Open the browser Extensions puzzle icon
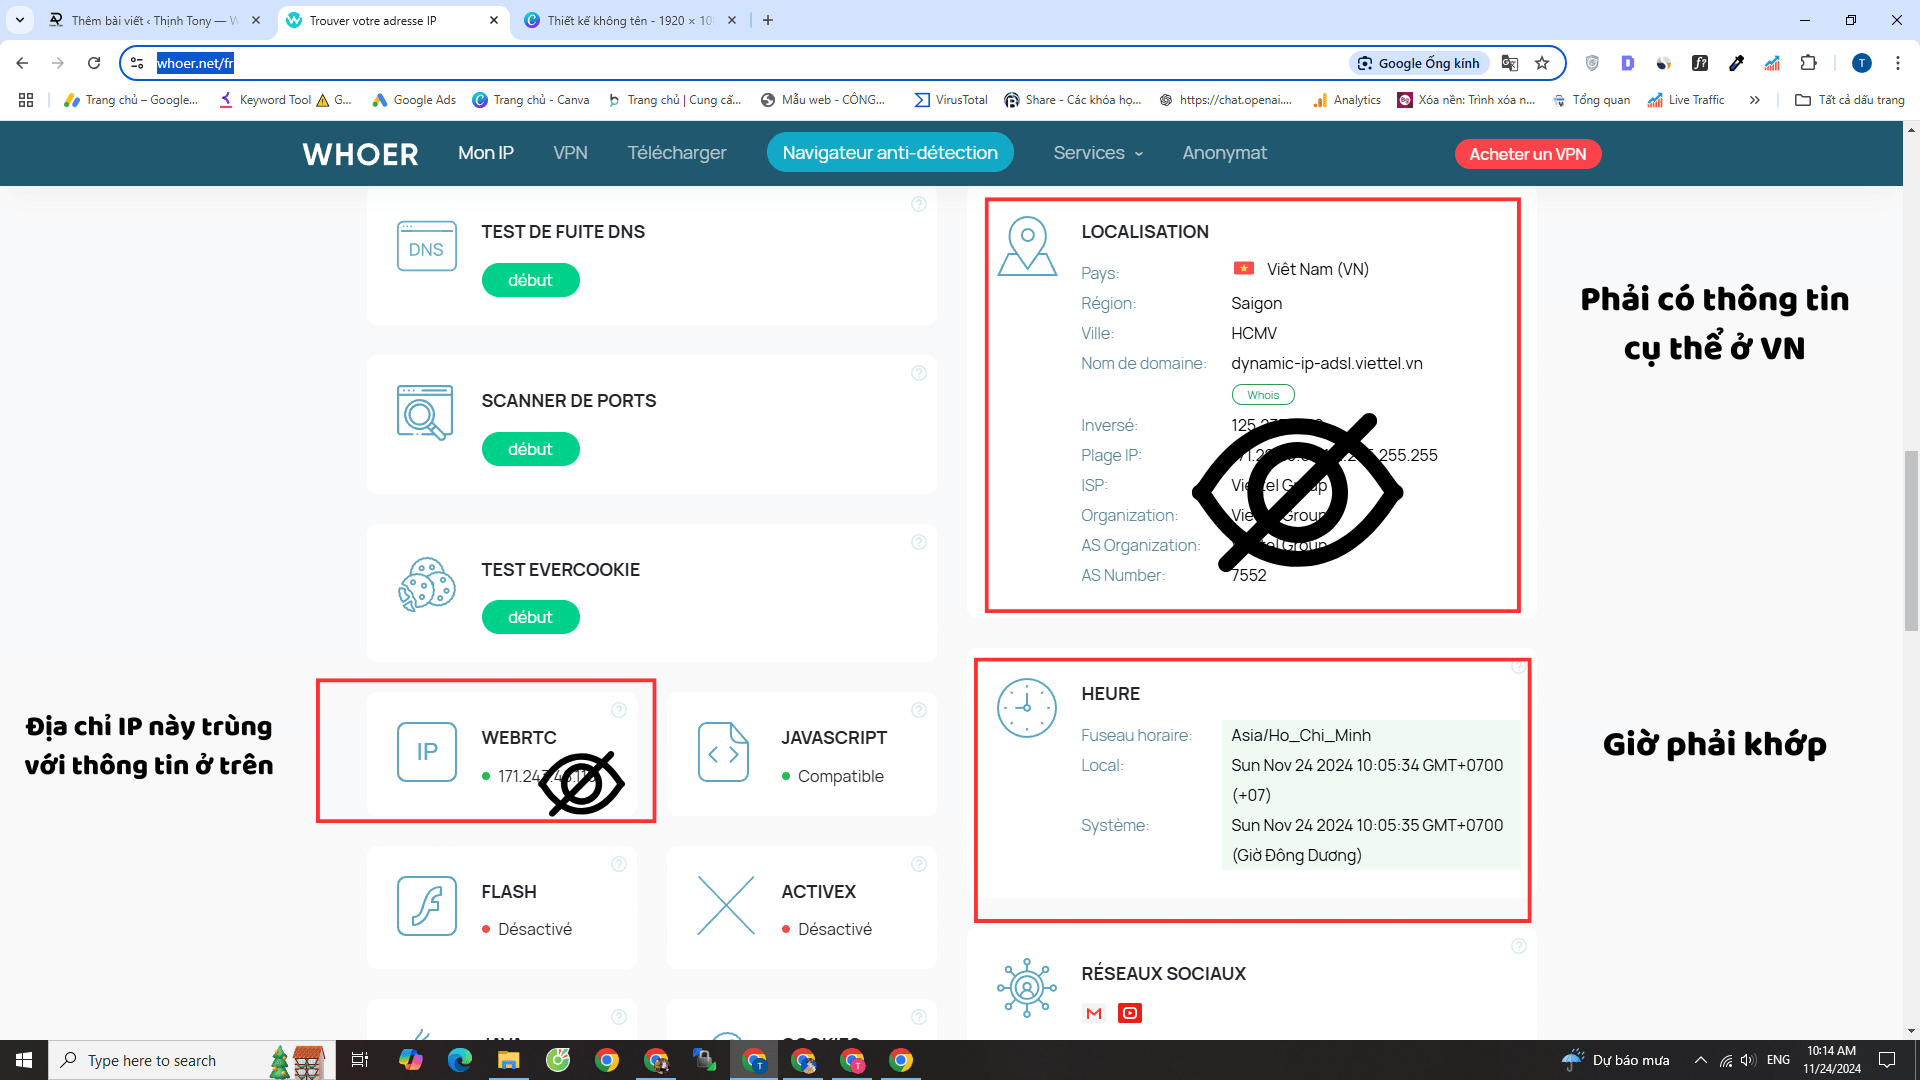1920x1080 pixels. pyautogui.click(x=1808, y=63)
